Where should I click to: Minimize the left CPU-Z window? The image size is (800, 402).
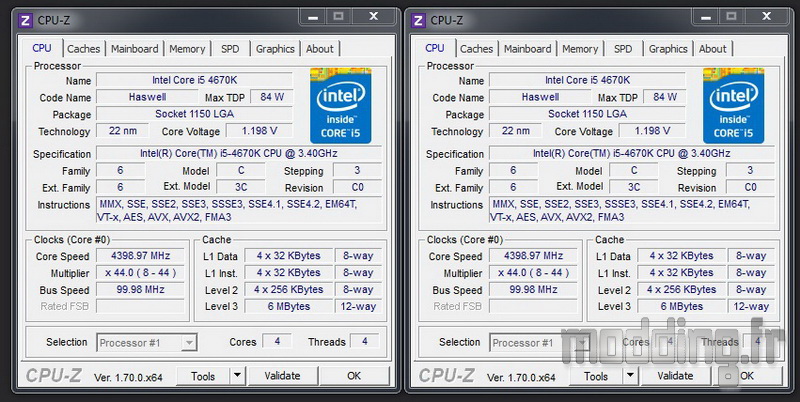[313, 17]
